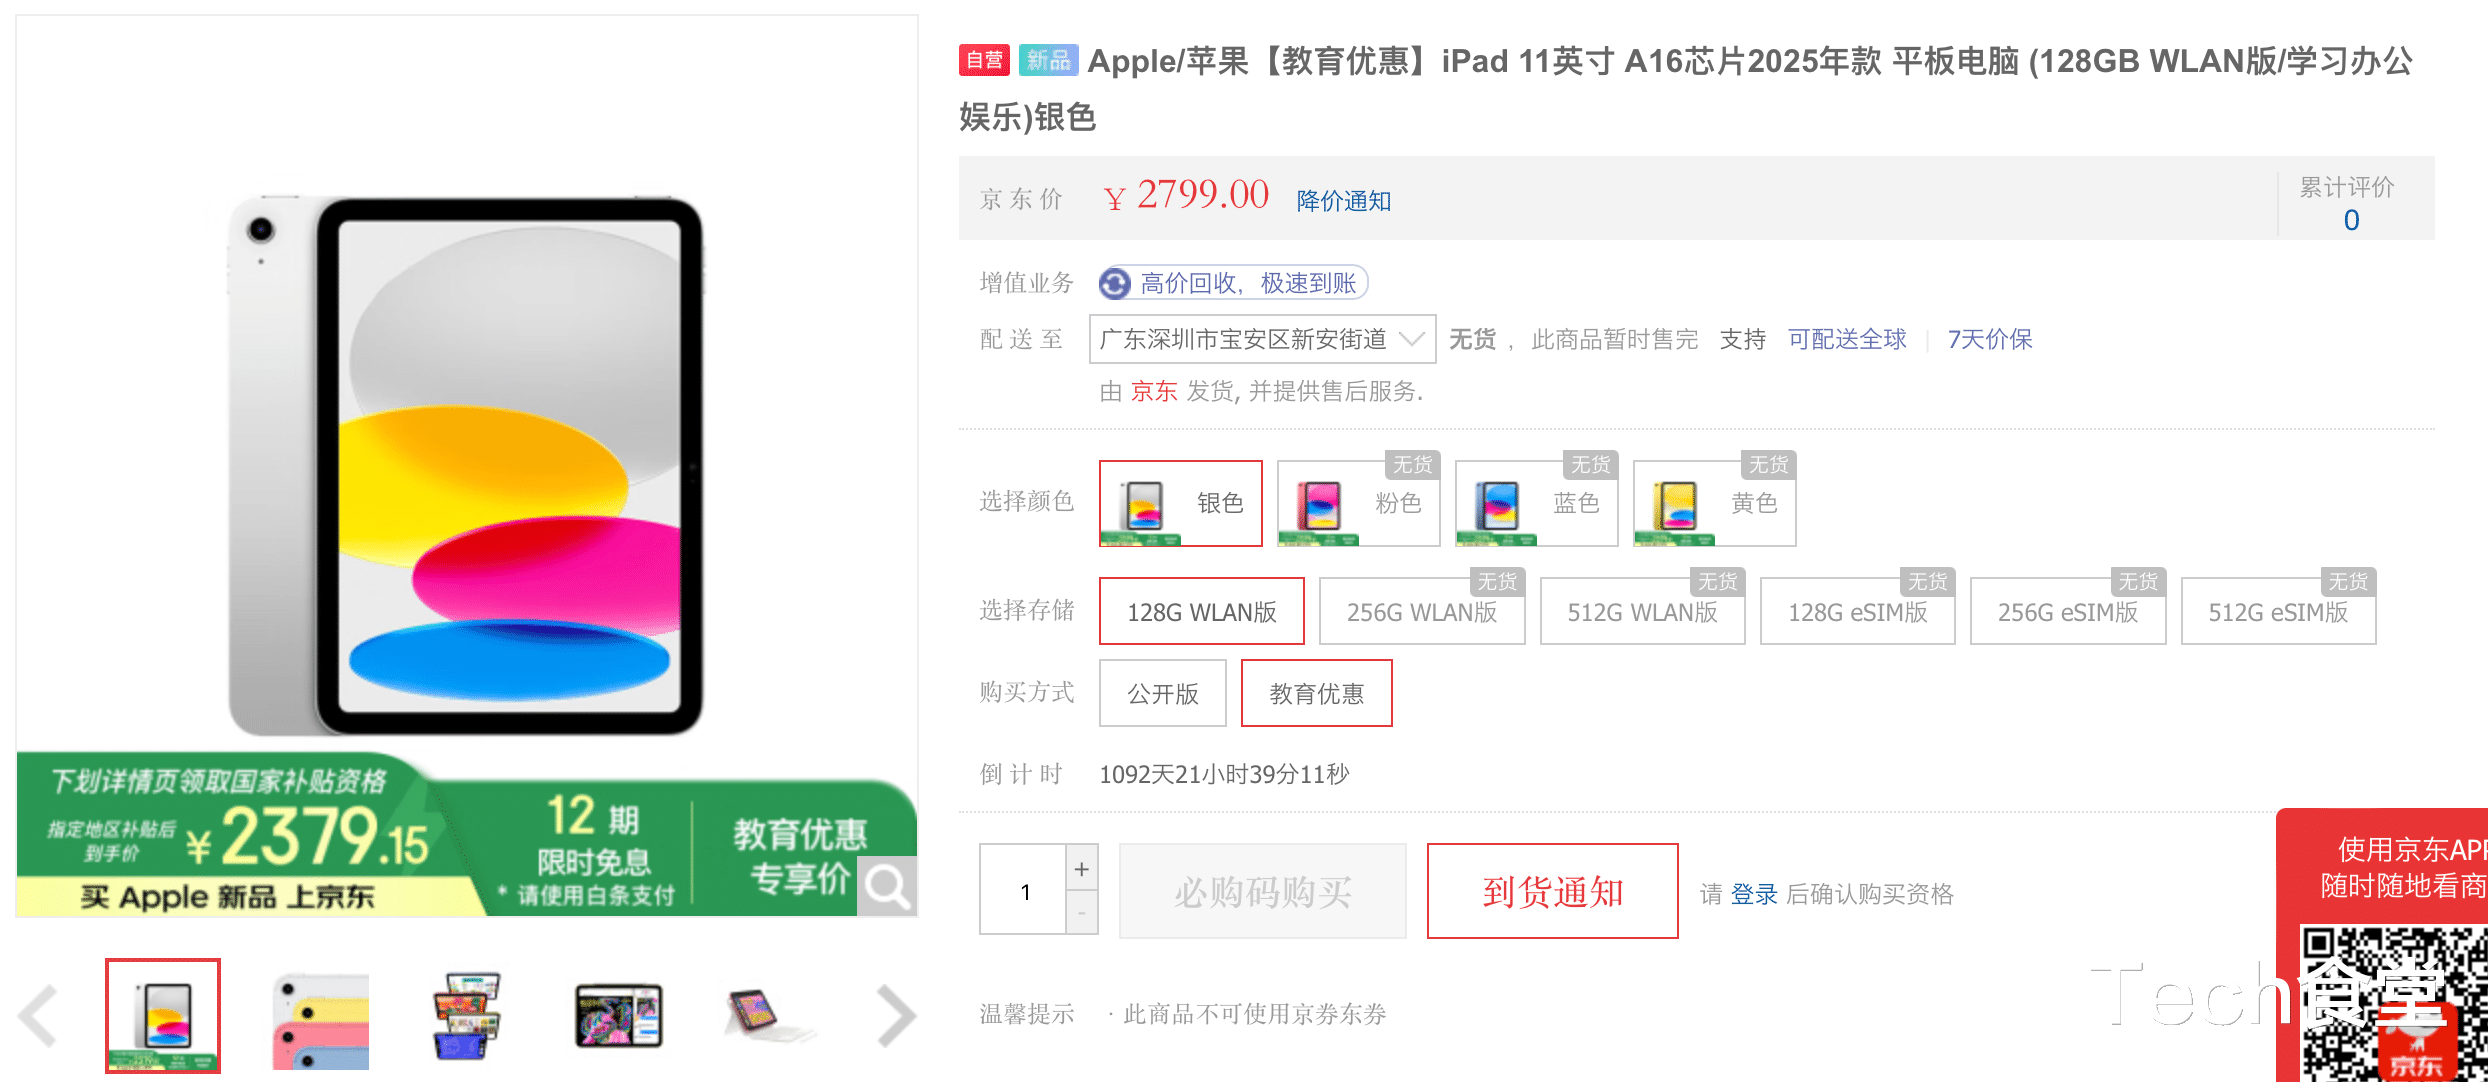
Task: Click the 此商品暂时售完 stock notice
Action: (x=1614, y=340)
